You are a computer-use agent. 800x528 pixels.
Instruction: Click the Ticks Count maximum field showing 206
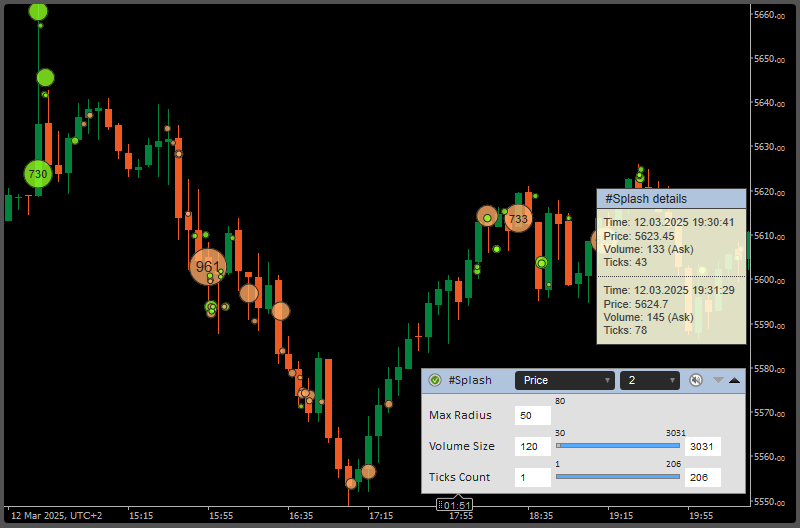point(703,477)
